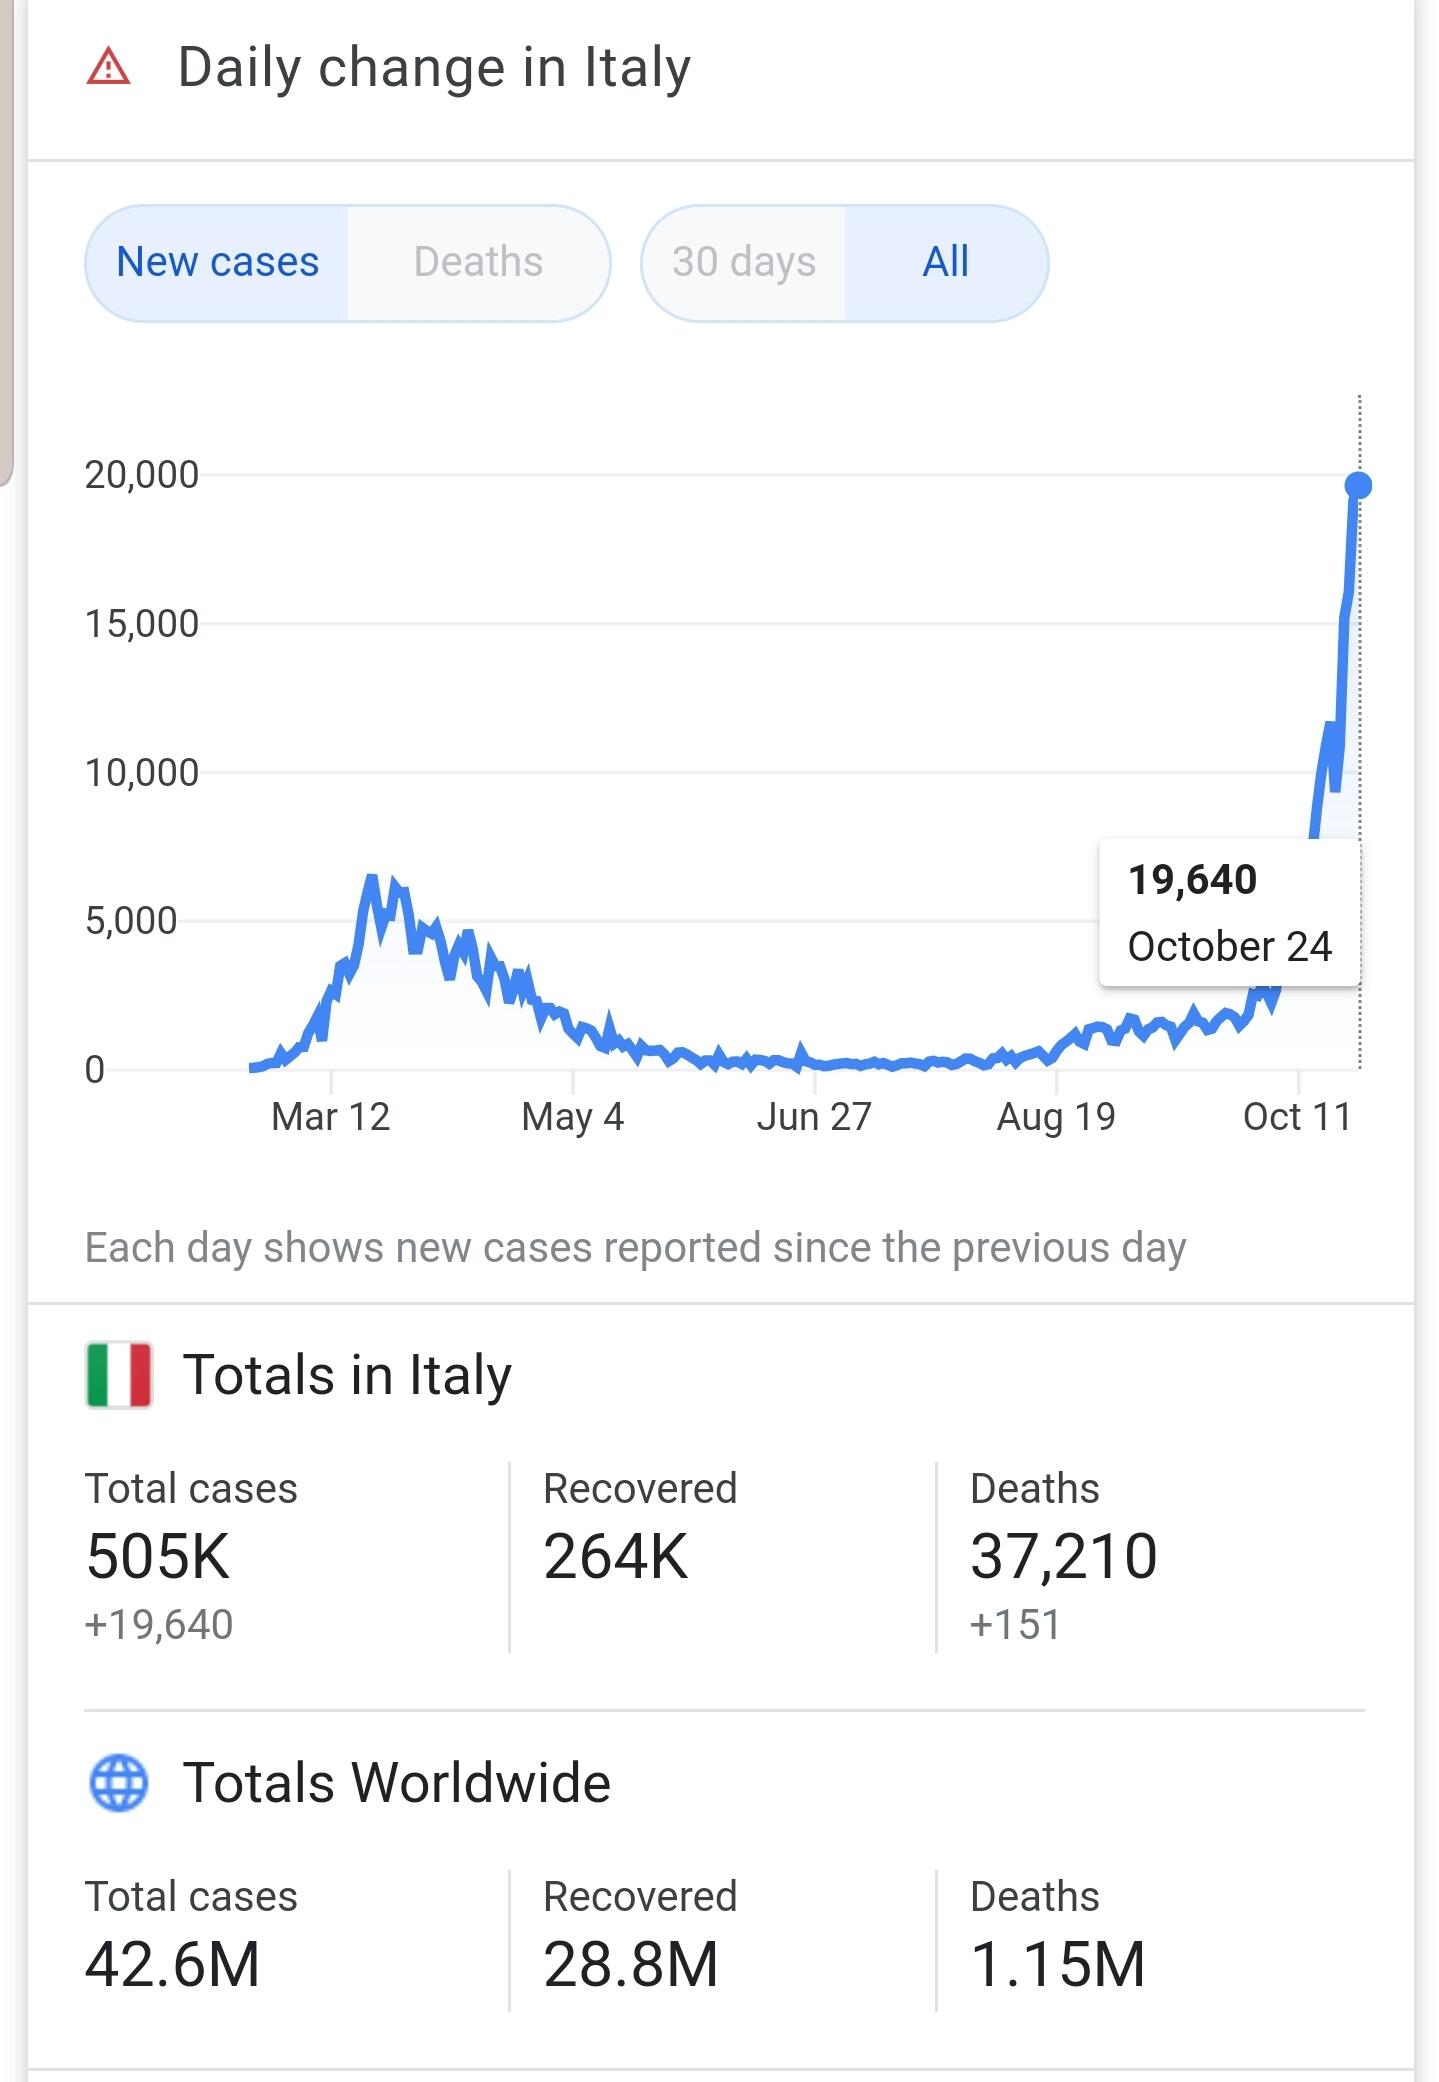Select worldwide recovered 28.8M figure
Screen dimensions: 1439x2082
(x=631, y=1964)
